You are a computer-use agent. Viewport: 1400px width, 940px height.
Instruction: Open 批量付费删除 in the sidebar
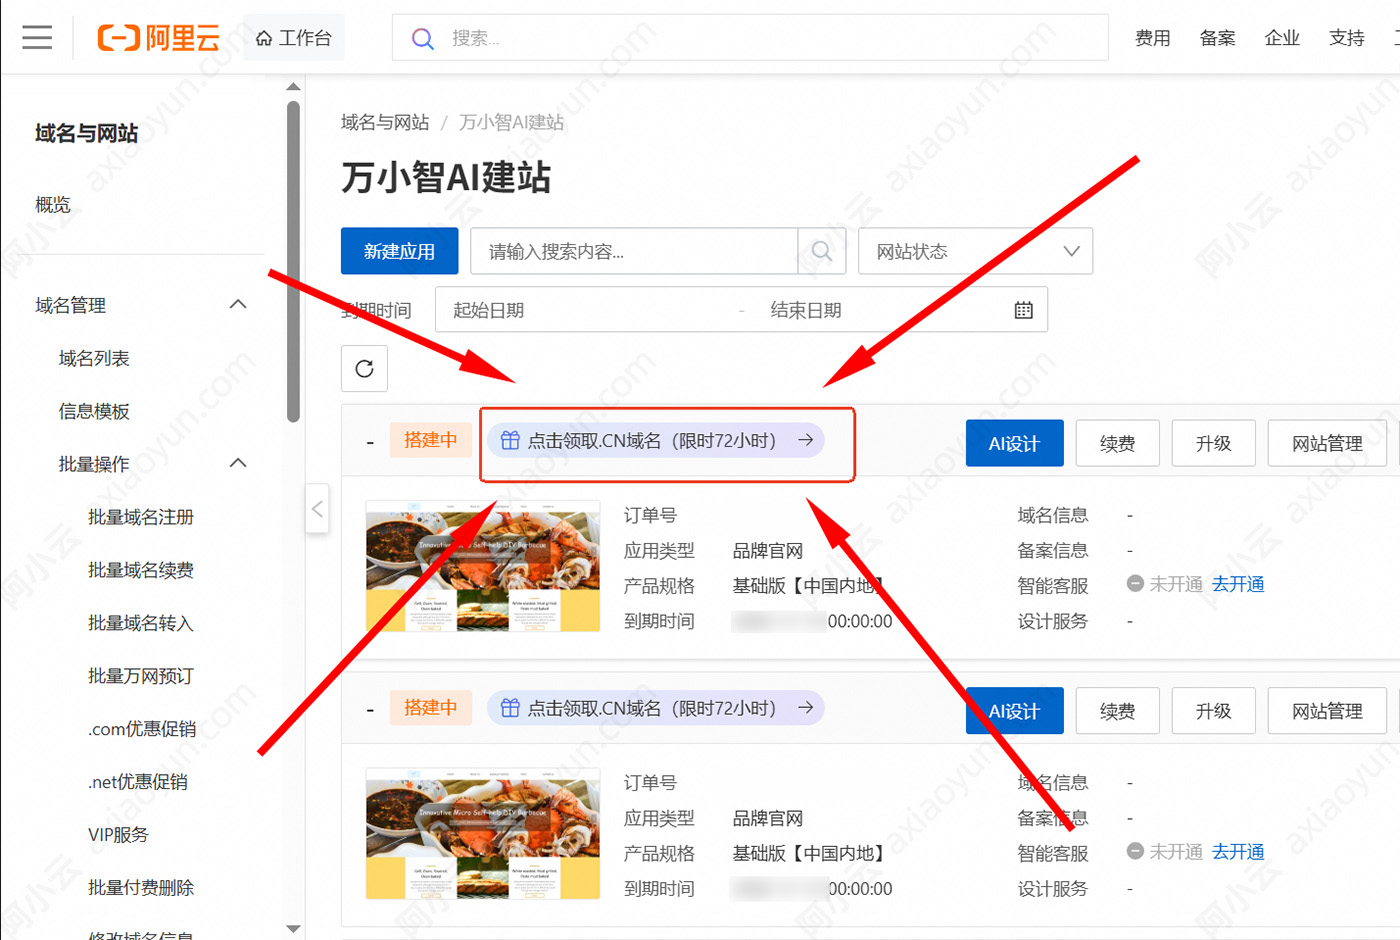[x=141, y=888]
